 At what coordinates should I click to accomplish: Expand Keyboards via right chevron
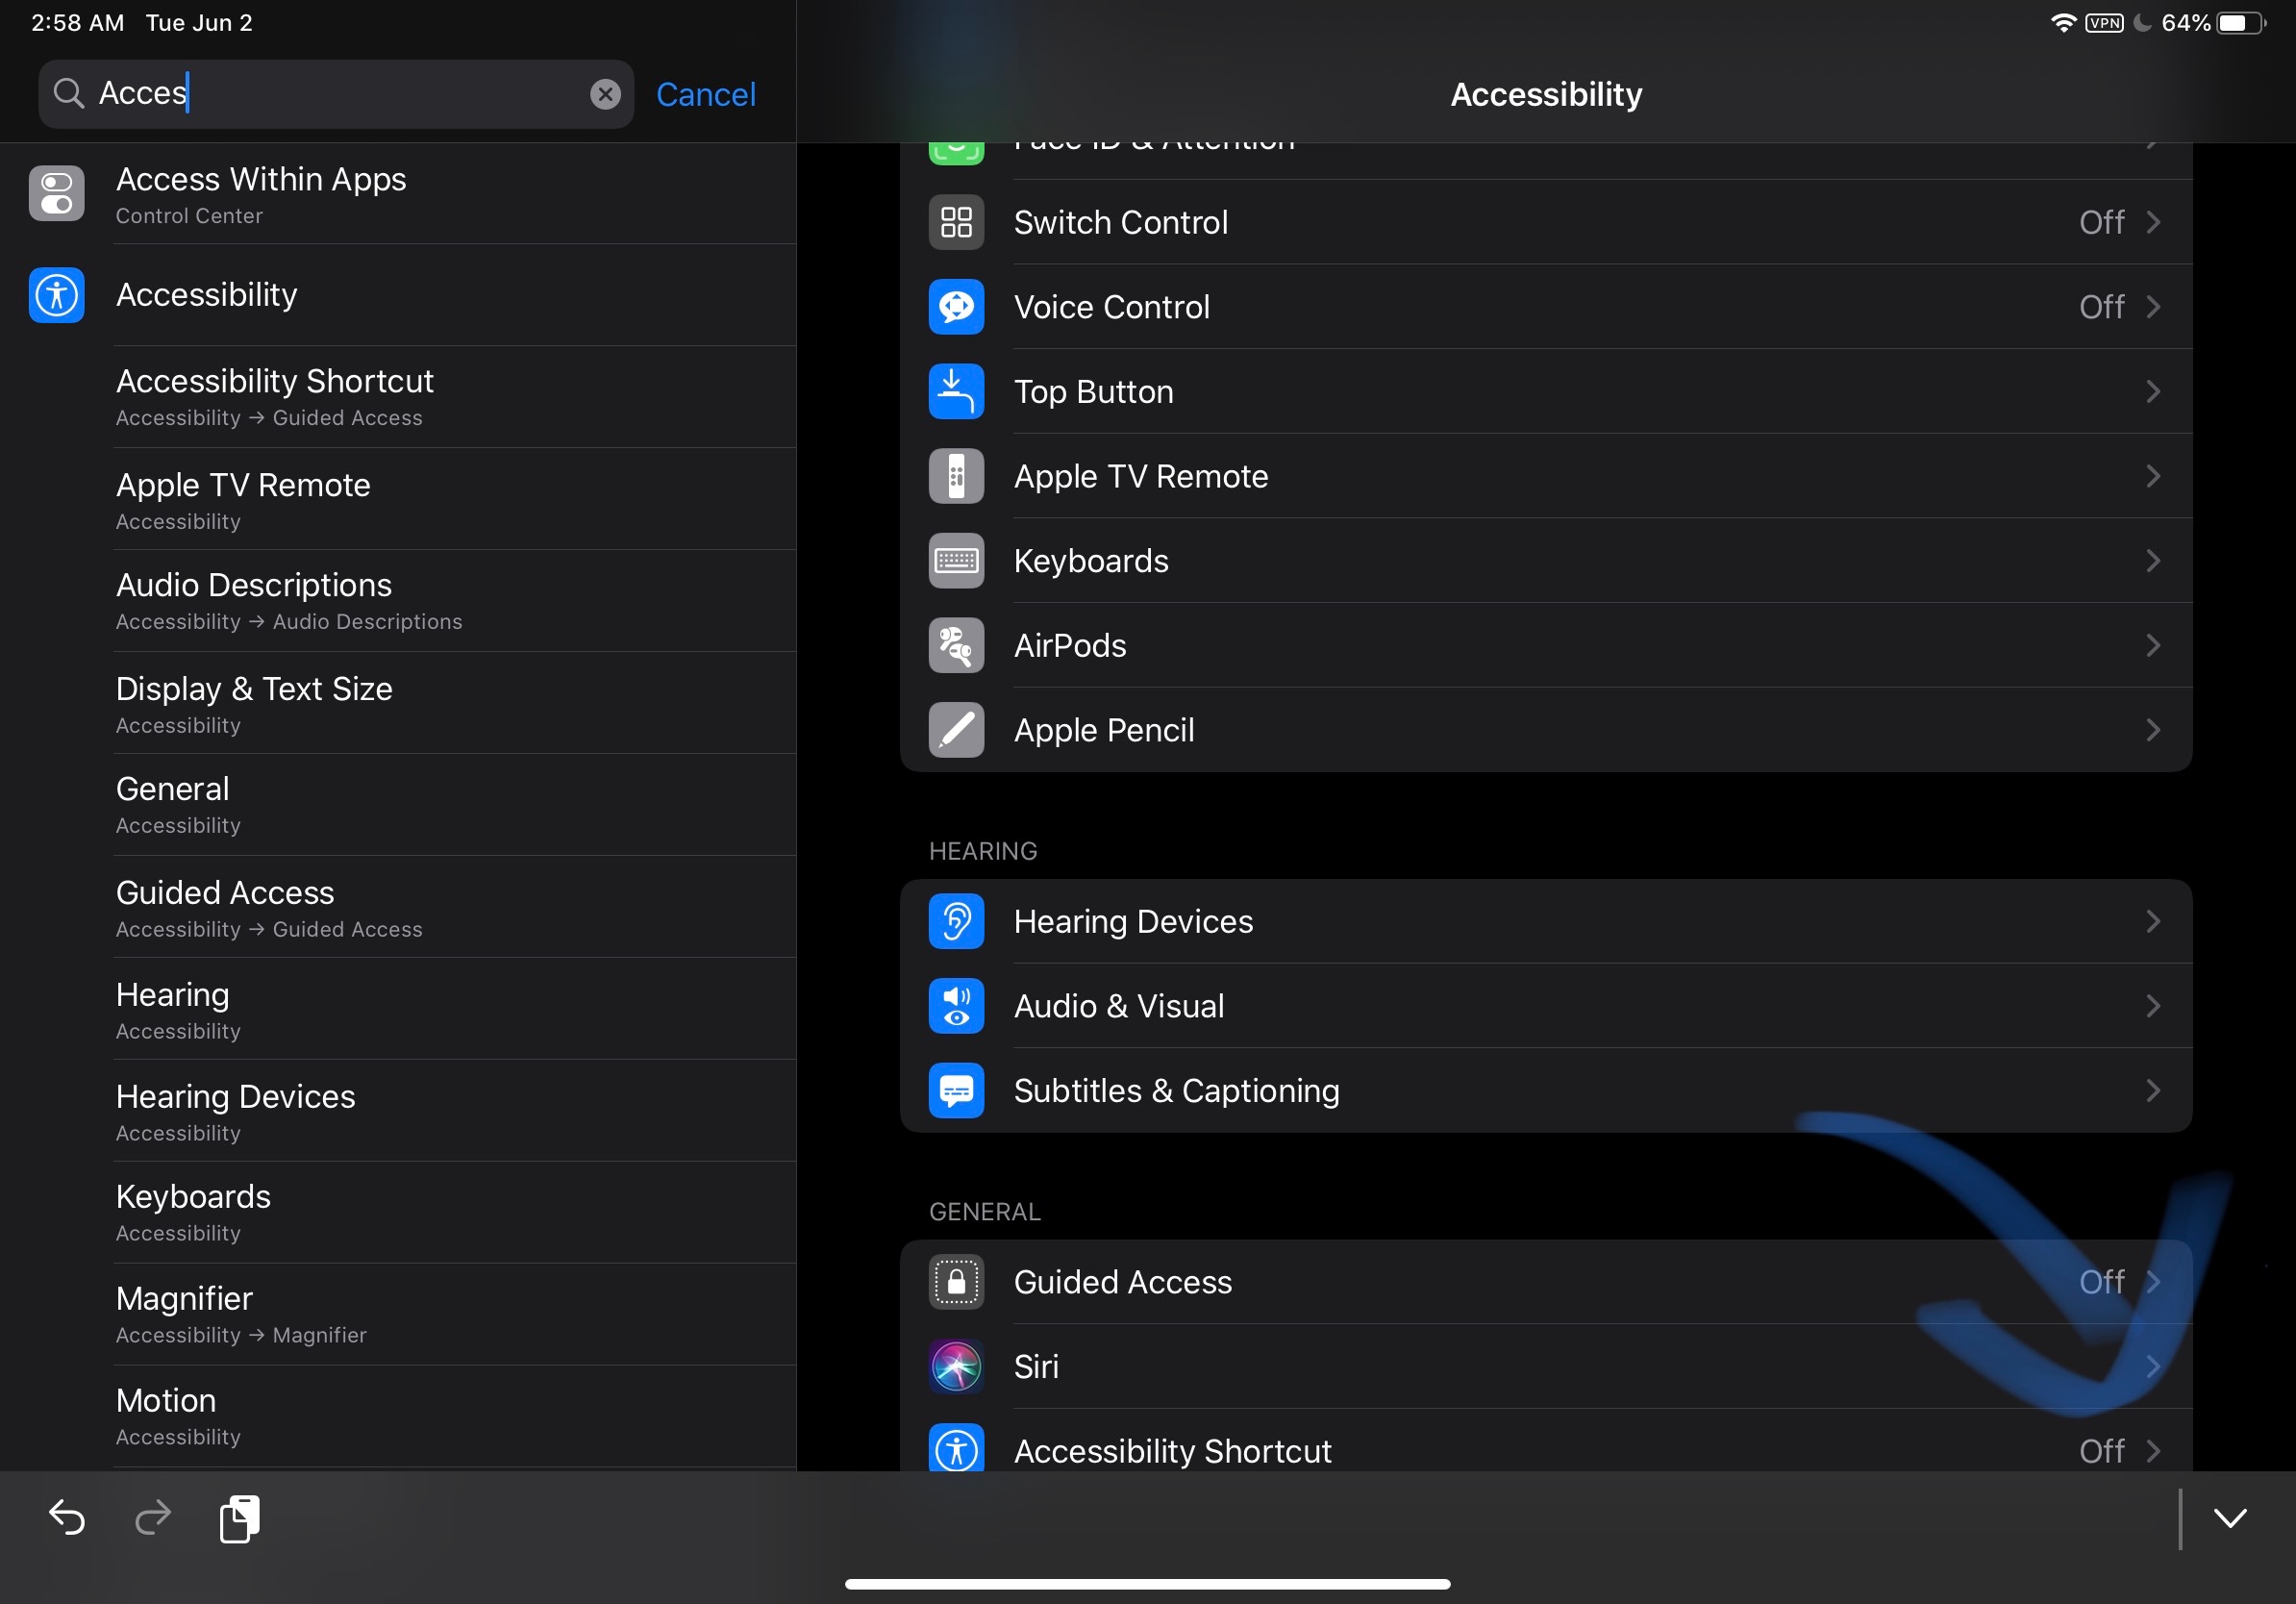[2152, 561]
